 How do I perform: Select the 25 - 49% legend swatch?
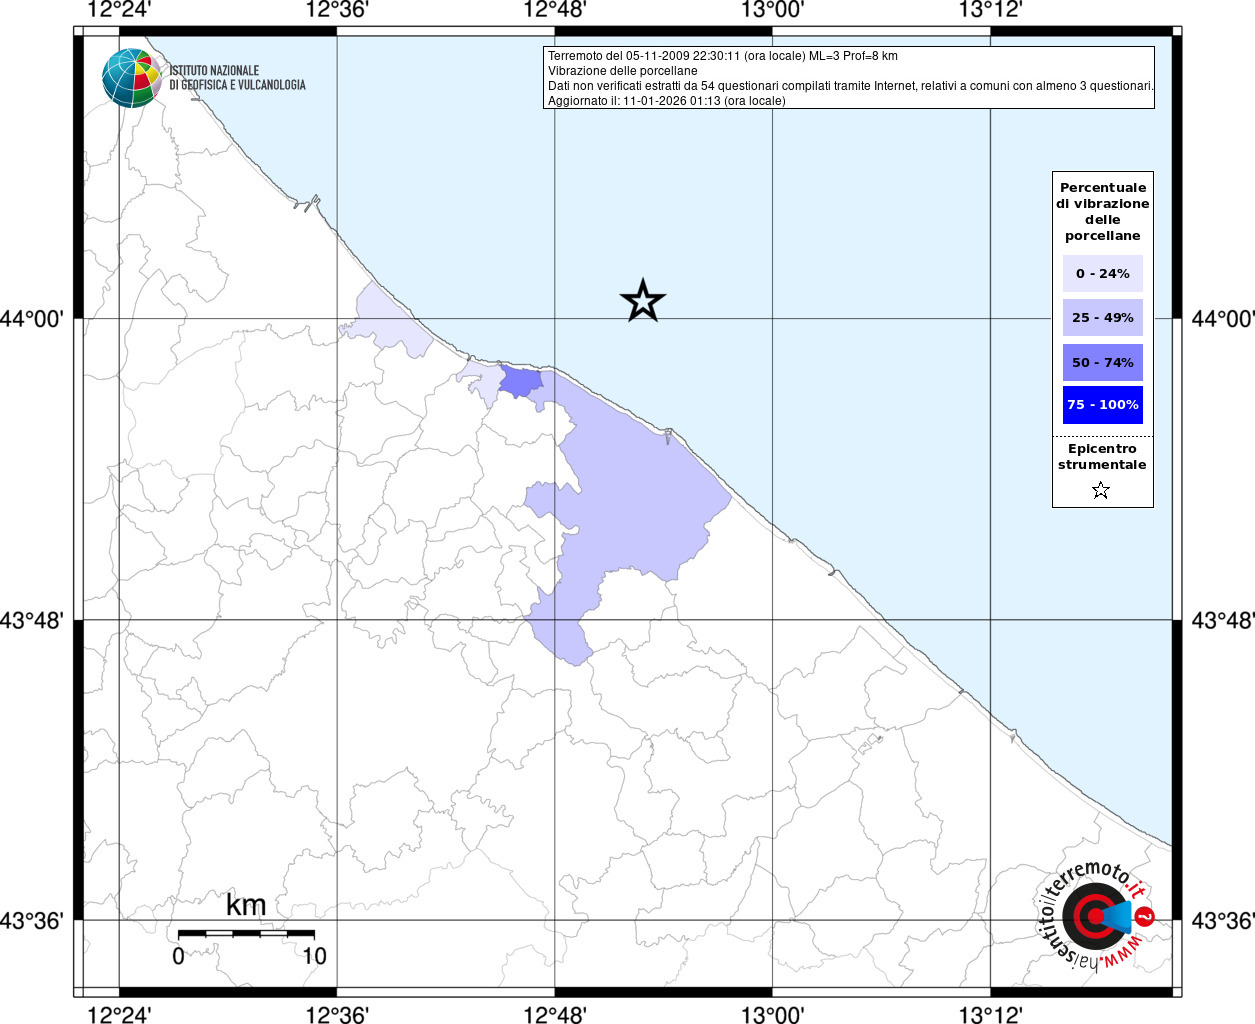tap(1103, 317)
